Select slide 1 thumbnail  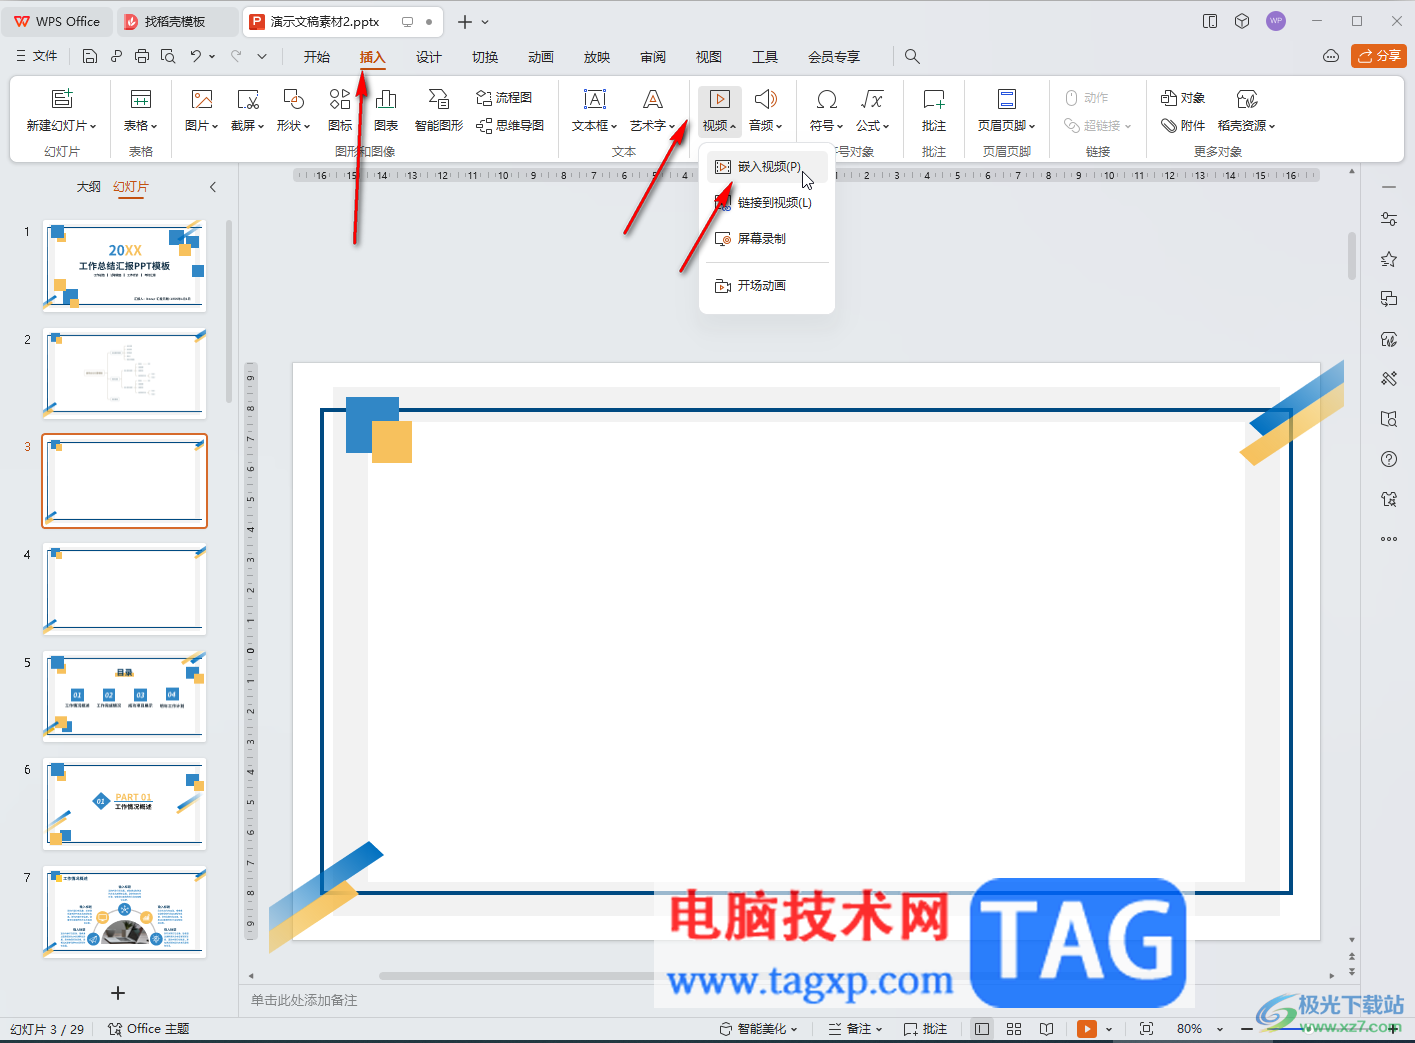124,266
